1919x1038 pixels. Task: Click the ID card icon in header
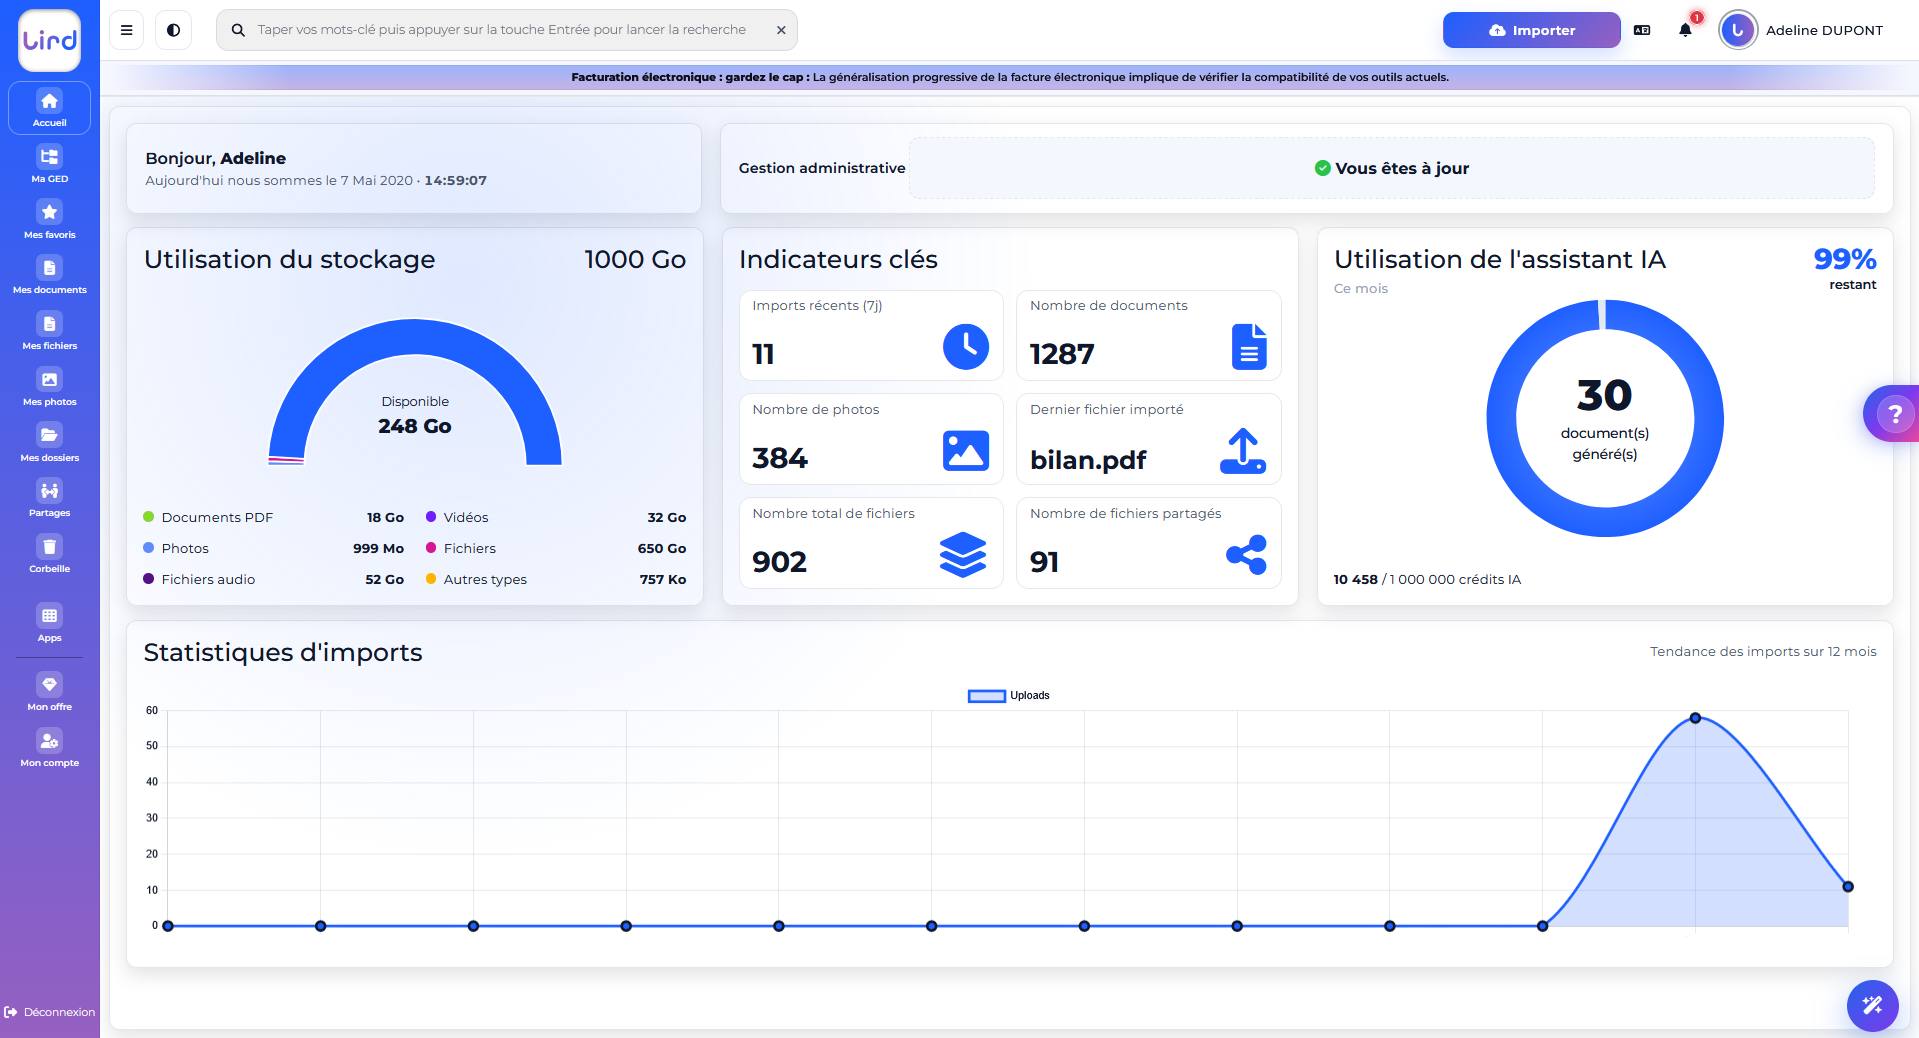click(1641, 30)
